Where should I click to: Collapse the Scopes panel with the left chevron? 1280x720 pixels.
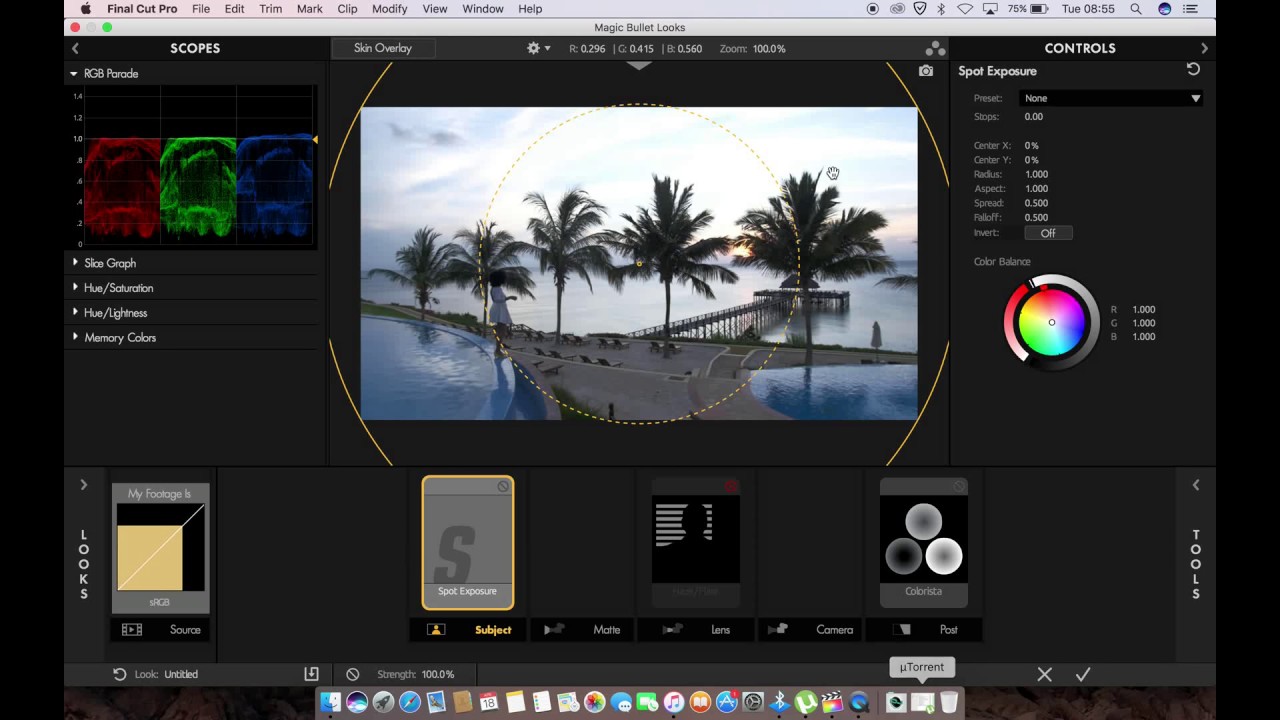click(75, 48)
